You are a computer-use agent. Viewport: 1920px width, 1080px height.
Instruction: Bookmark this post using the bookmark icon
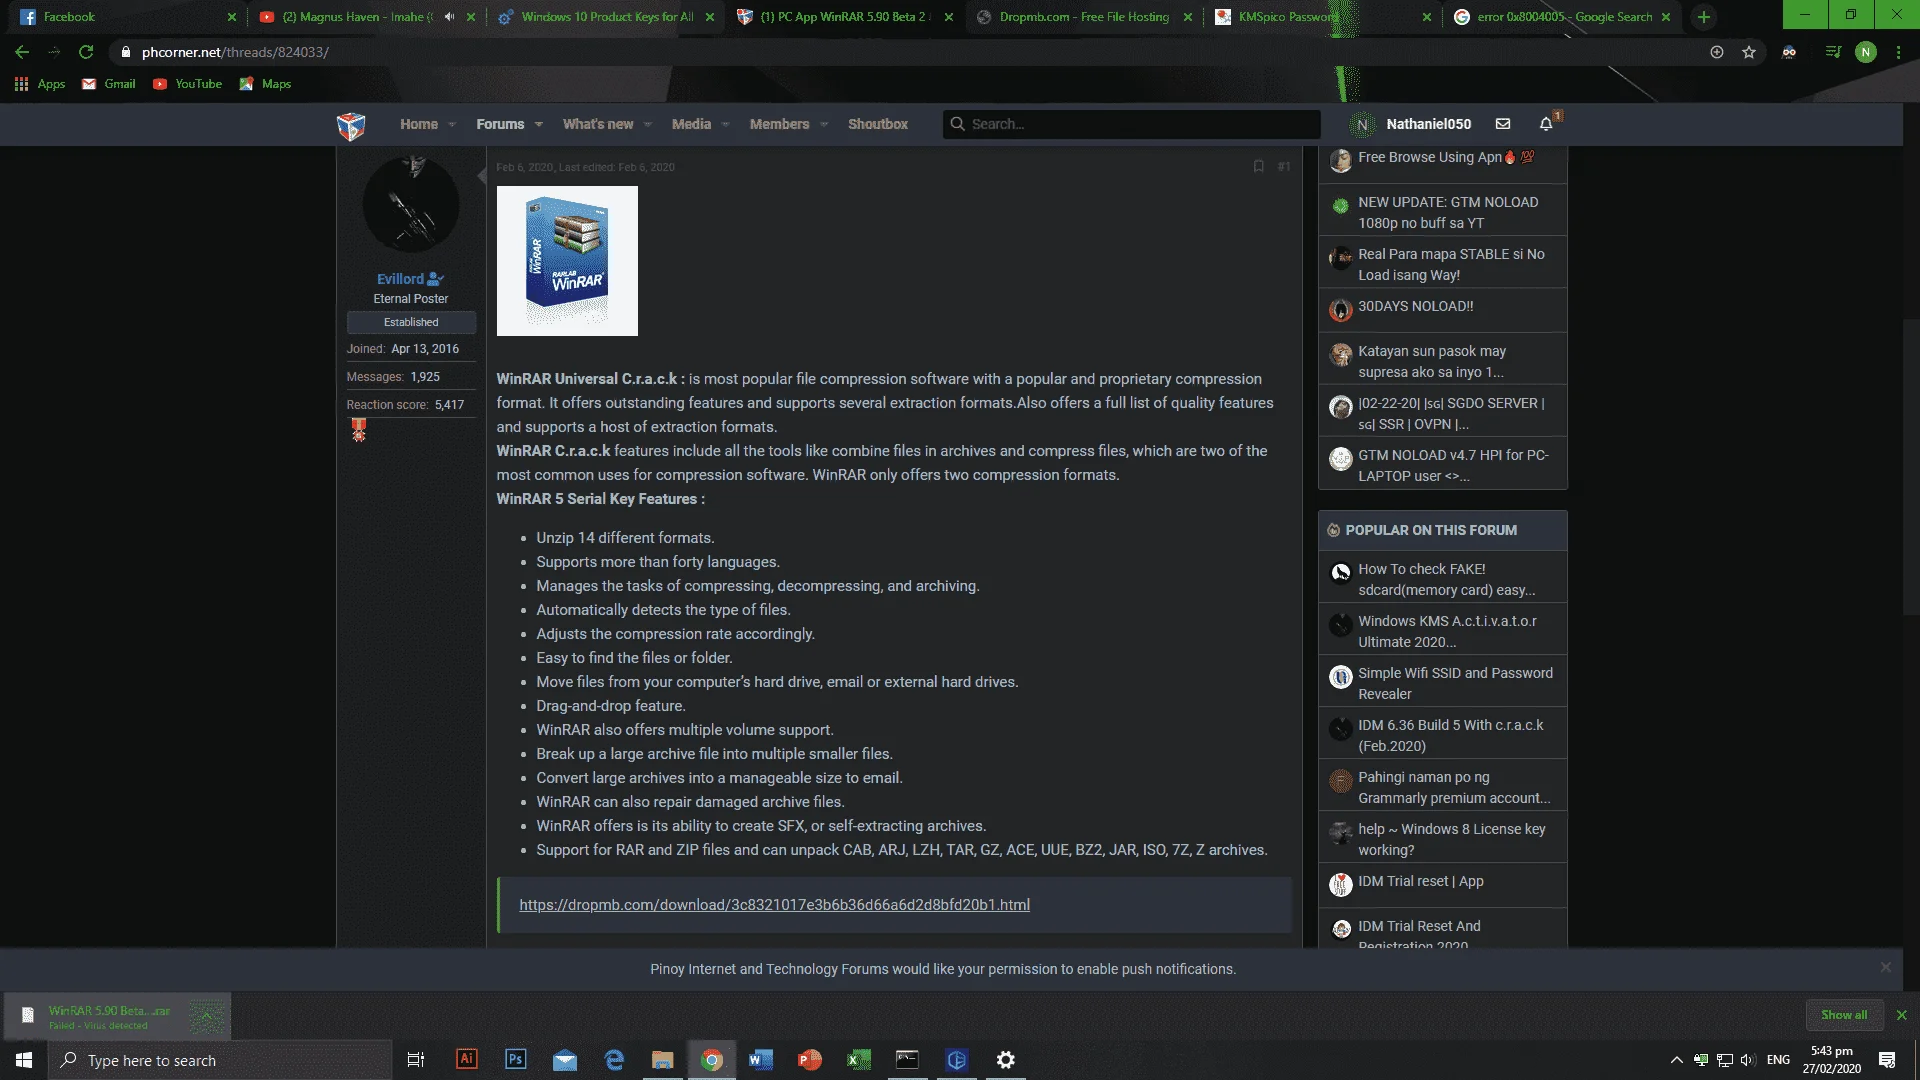[1259, 167]
